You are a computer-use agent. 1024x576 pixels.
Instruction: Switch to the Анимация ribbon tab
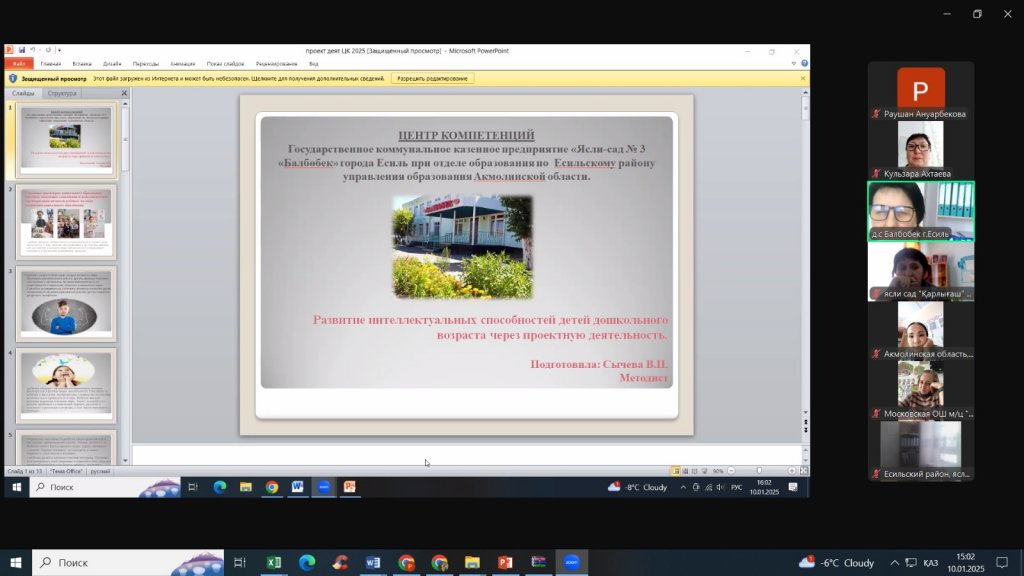[183, 64]
